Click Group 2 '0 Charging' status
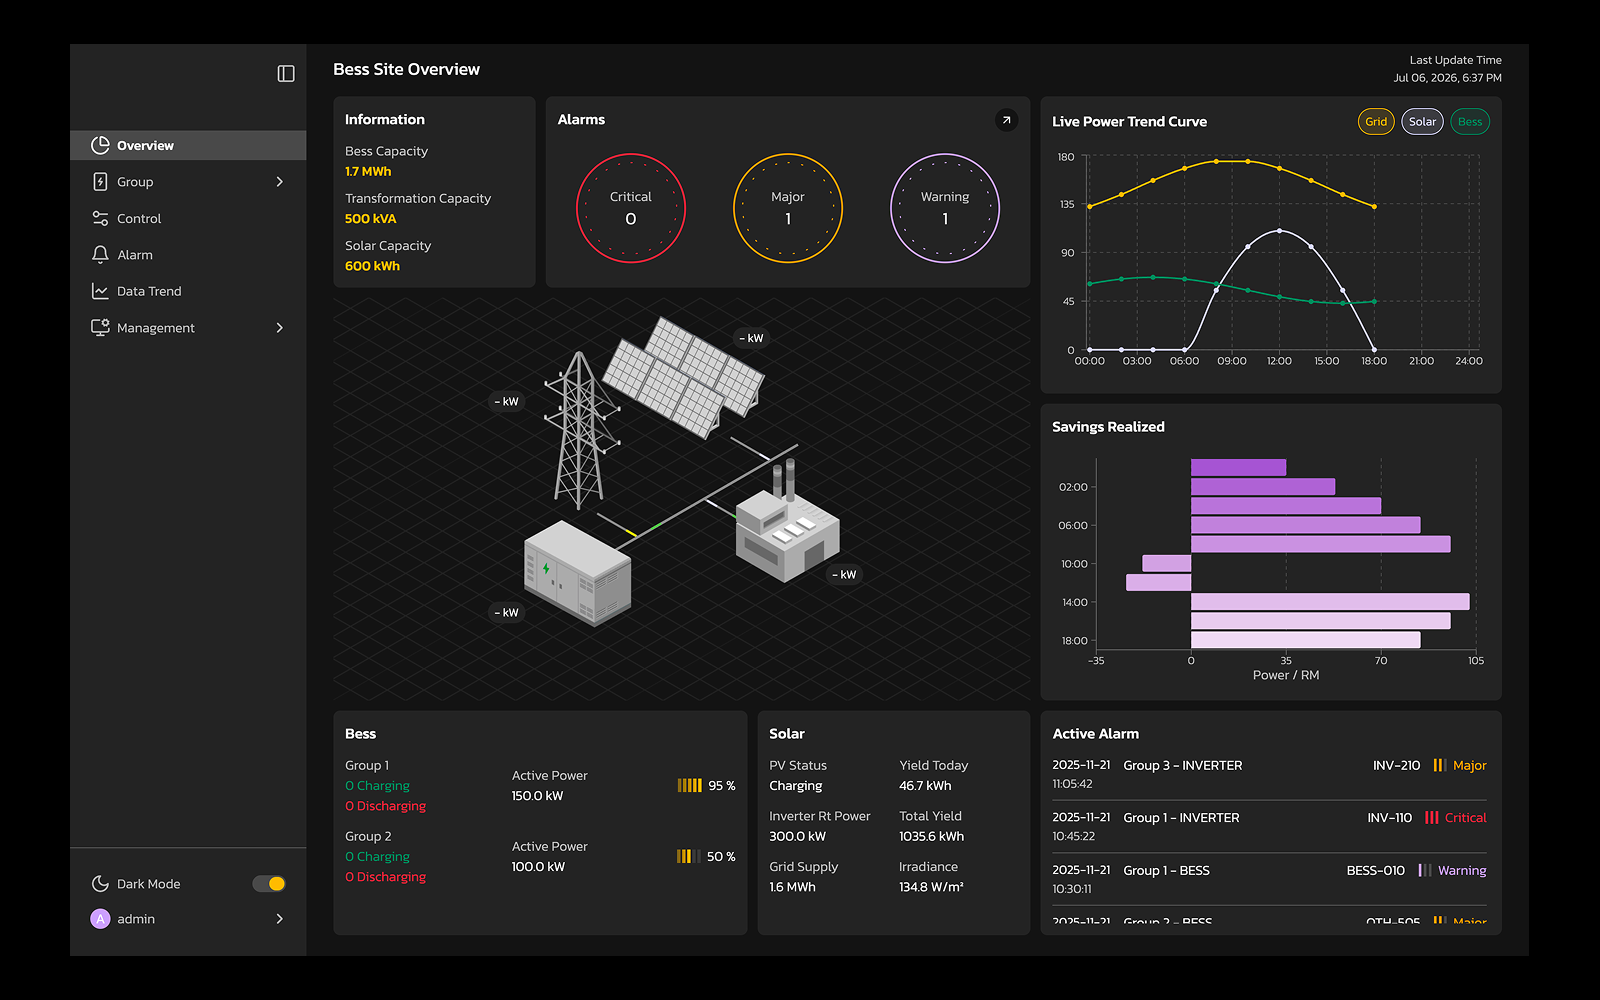 pos(377,857)
